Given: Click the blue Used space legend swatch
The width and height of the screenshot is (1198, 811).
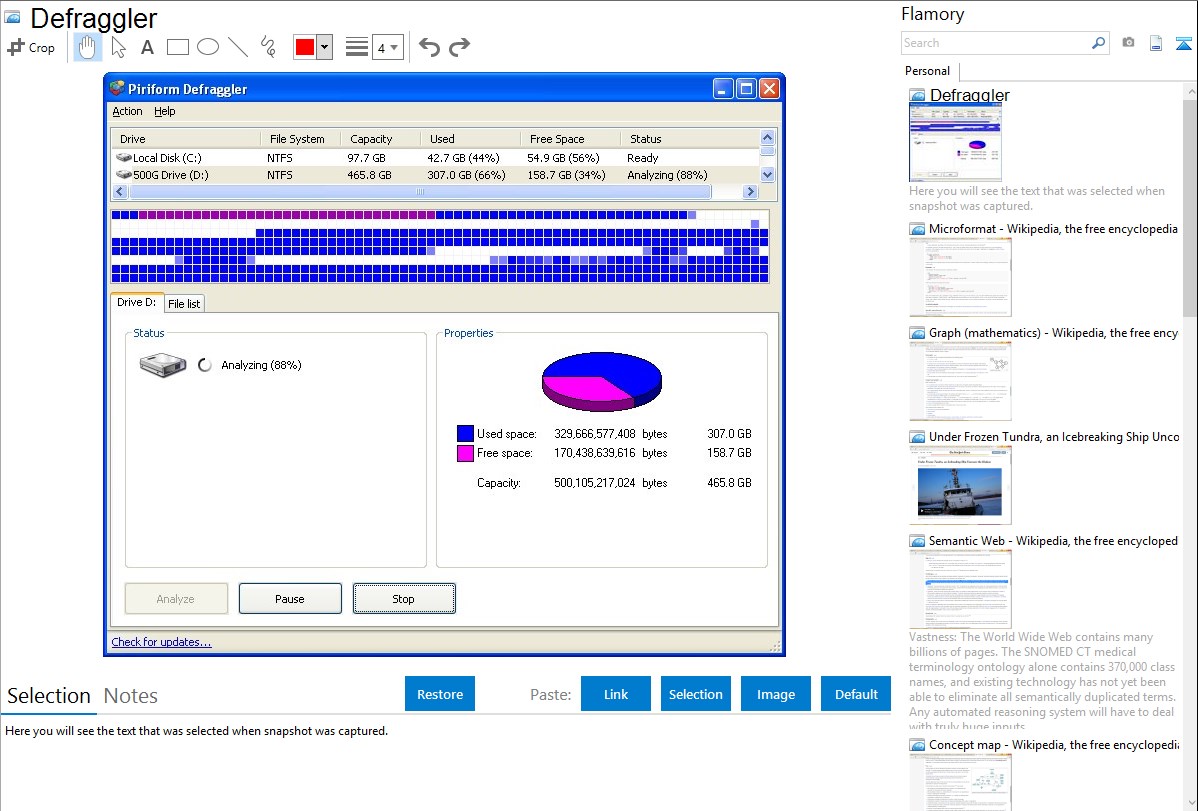Looking at the screenshot, I should [465, 433].
